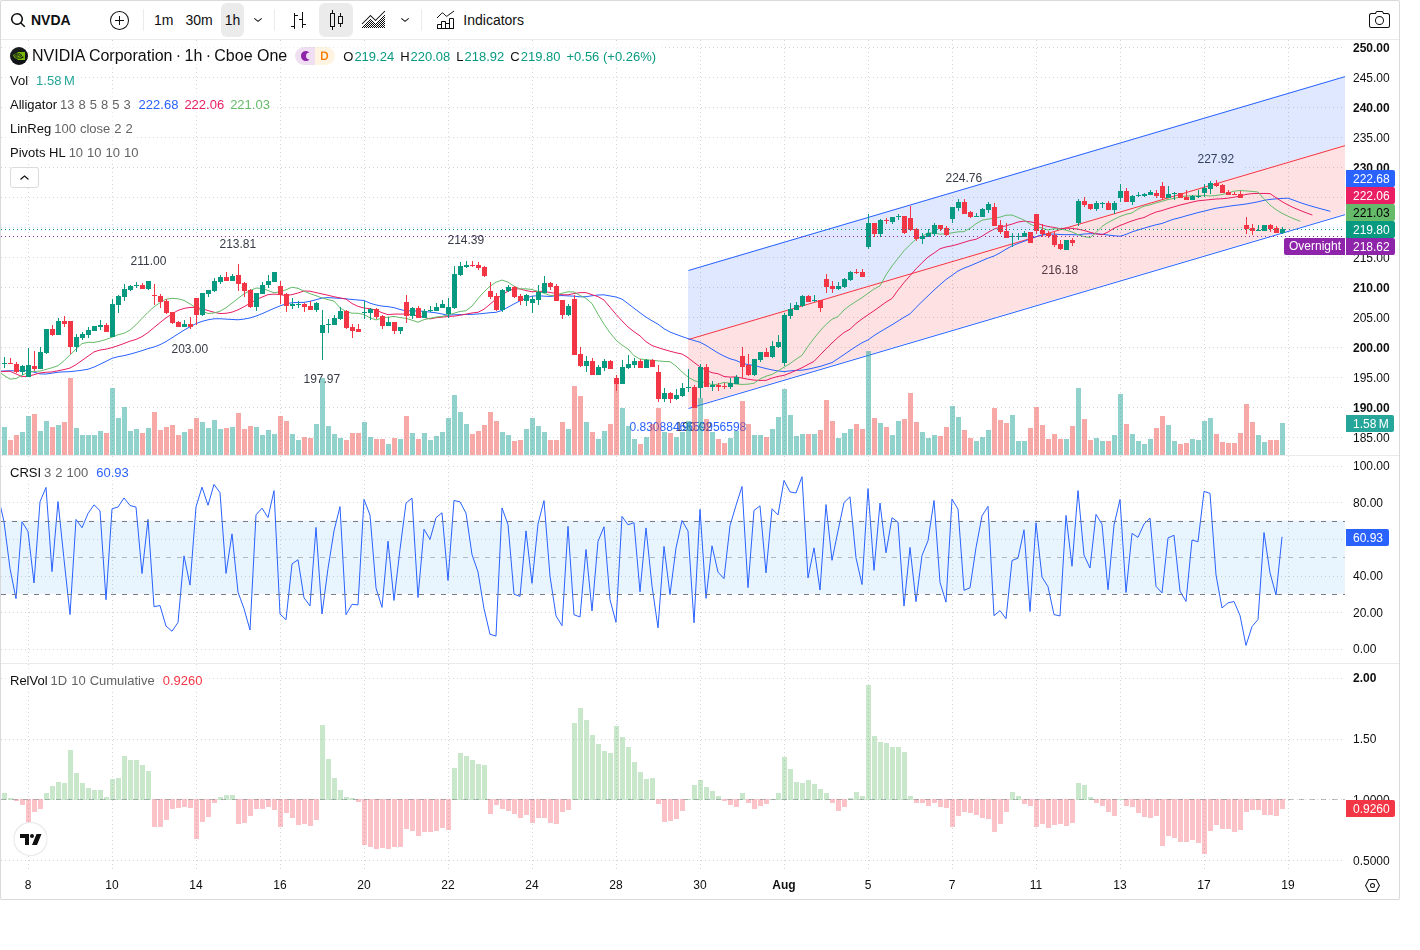Take a chart snapshot with camera icon
1420x950 pixels.
(x=1379, y=20)
